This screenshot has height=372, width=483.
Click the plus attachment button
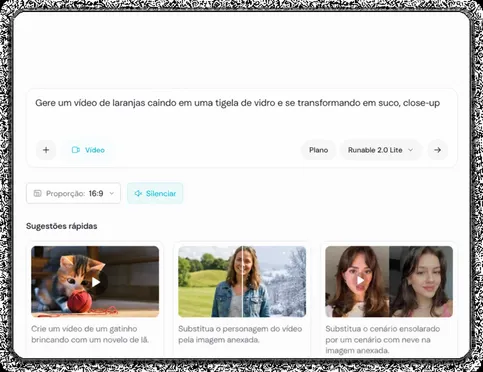[x=46, y=150]
